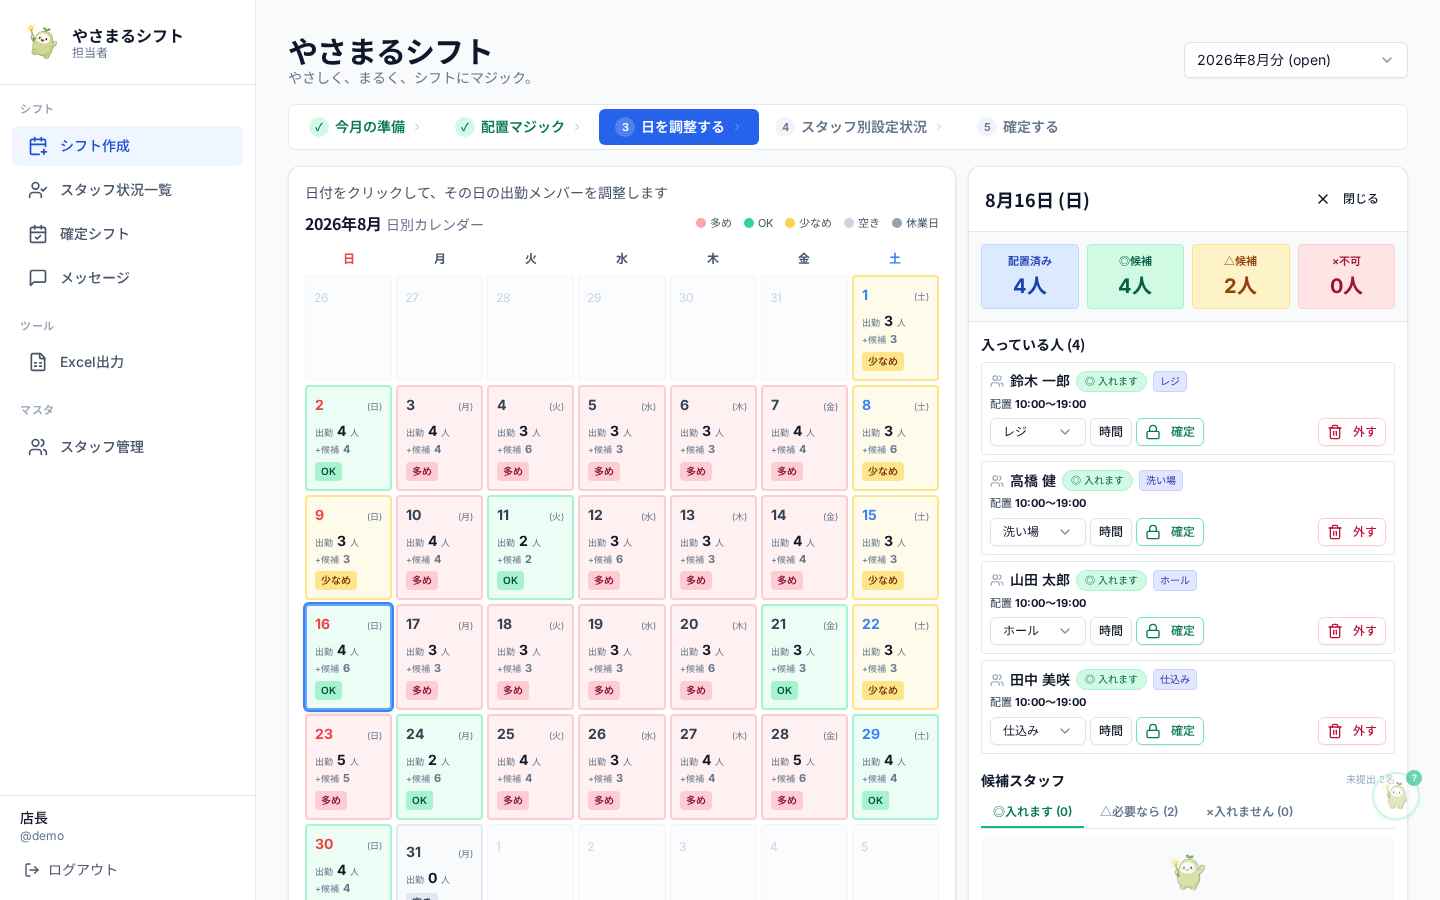Go to step 5 確定する
This screenshot has width=1440, height=900.
tap(1018, 127)
